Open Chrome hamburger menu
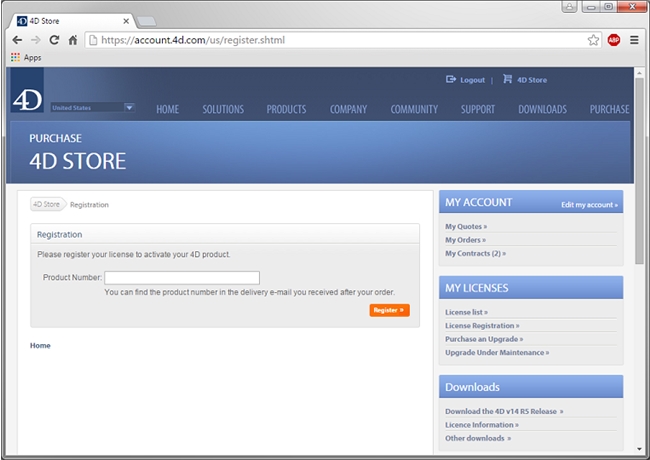Screen dimensions: 650x460 tap(634, 40)
